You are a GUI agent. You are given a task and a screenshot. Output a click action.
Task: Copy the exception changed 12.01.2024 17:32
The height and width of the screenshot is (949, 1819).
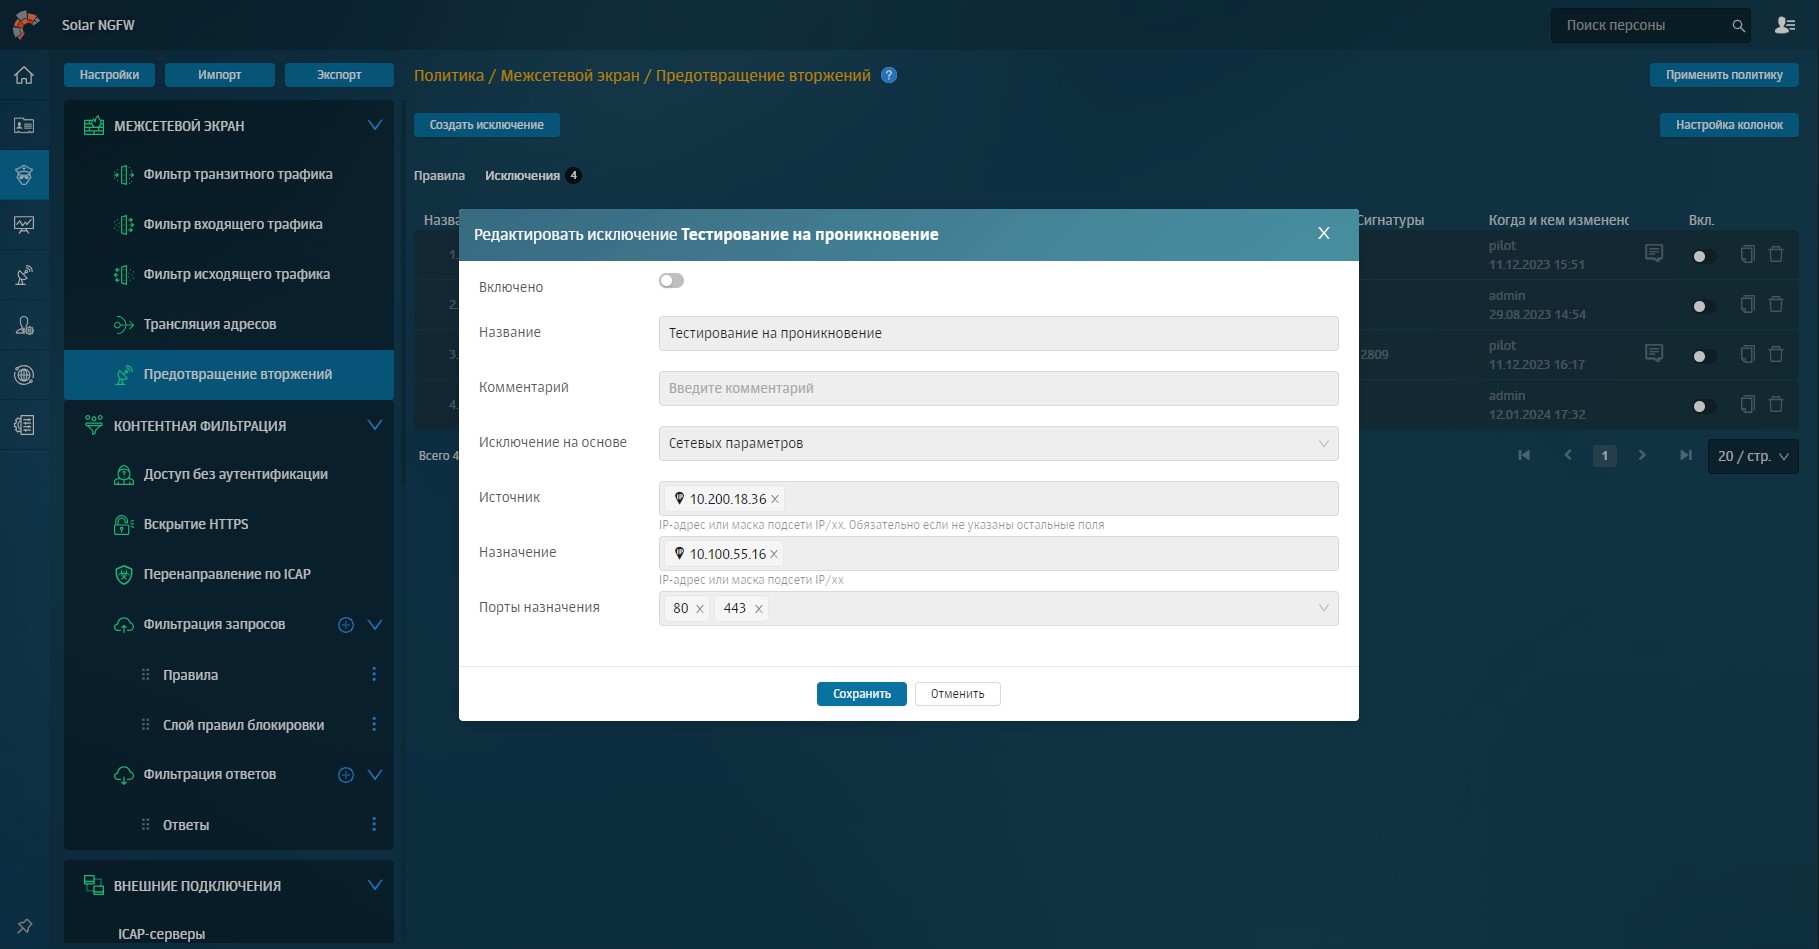pyautogui.click(x=1748, y=404)
